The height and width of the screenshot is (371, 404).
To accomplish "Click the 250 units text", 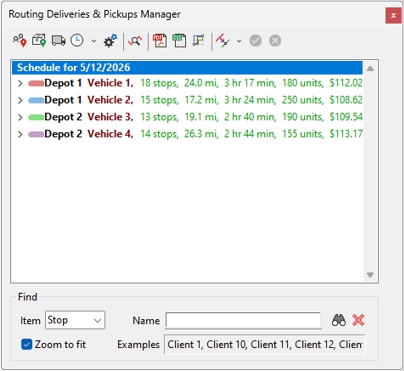I will 303,100.
